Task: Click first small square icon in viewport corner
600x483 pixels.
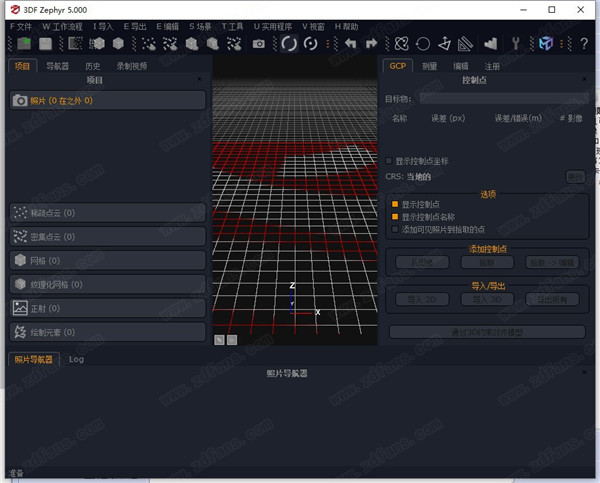Action: pyautogui.click(x=219, y=340)
